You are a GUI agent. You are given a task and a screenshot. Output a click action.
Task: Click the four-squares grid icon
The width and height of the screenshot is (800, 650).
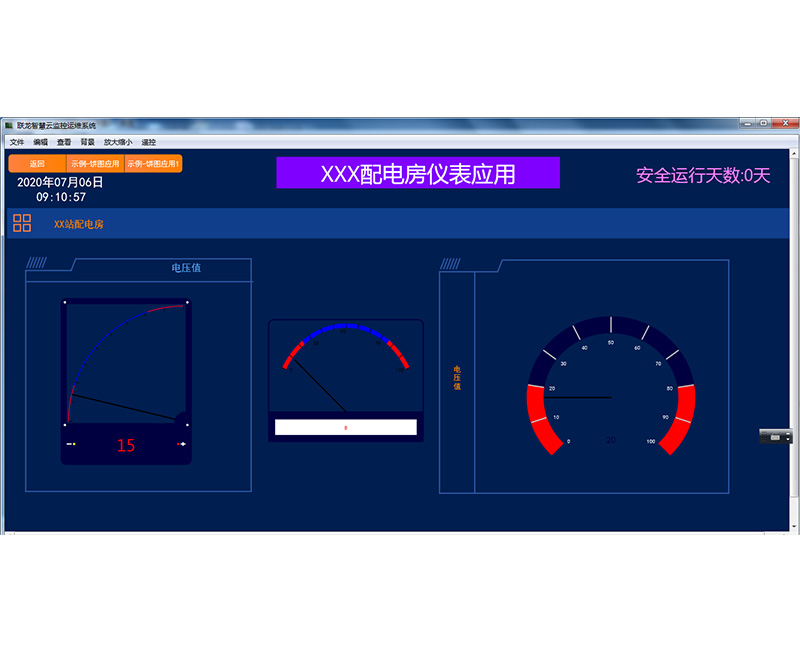[22, 223]
